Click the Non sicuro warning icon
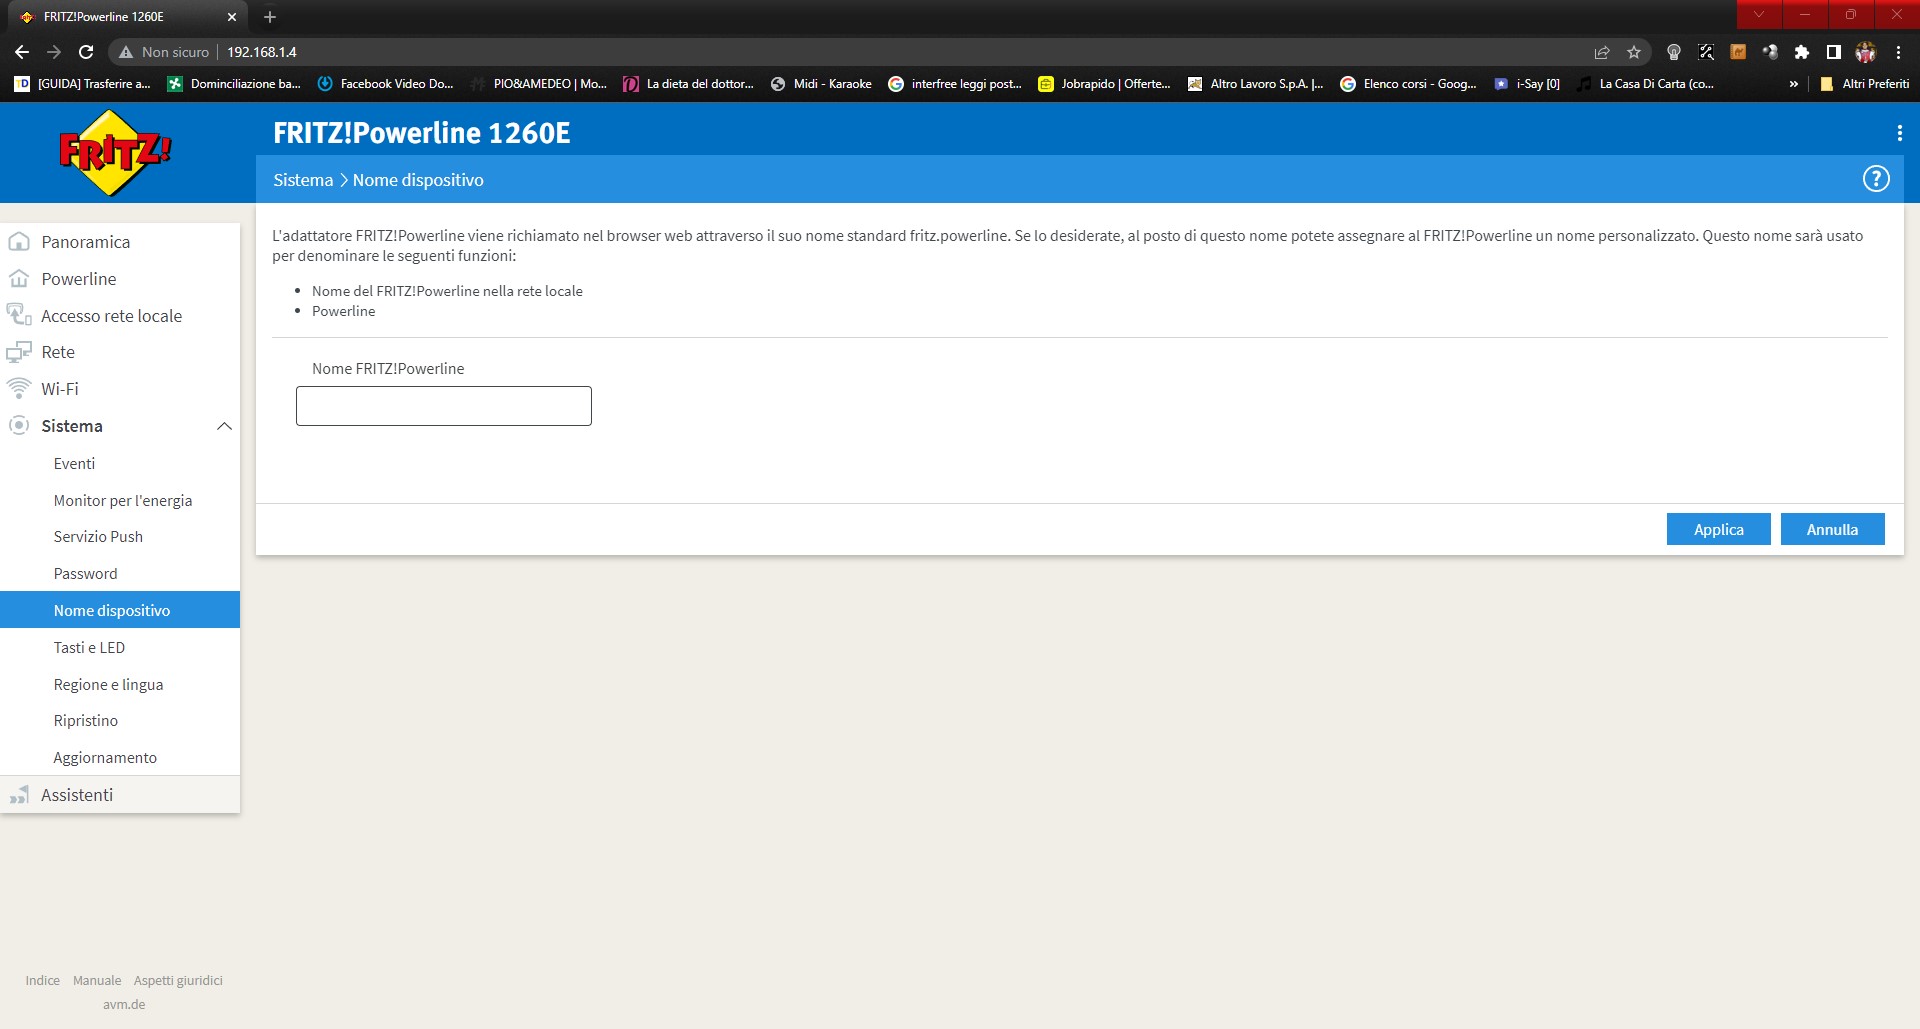The image size is (1920, 1029). (x=126, y=52)
